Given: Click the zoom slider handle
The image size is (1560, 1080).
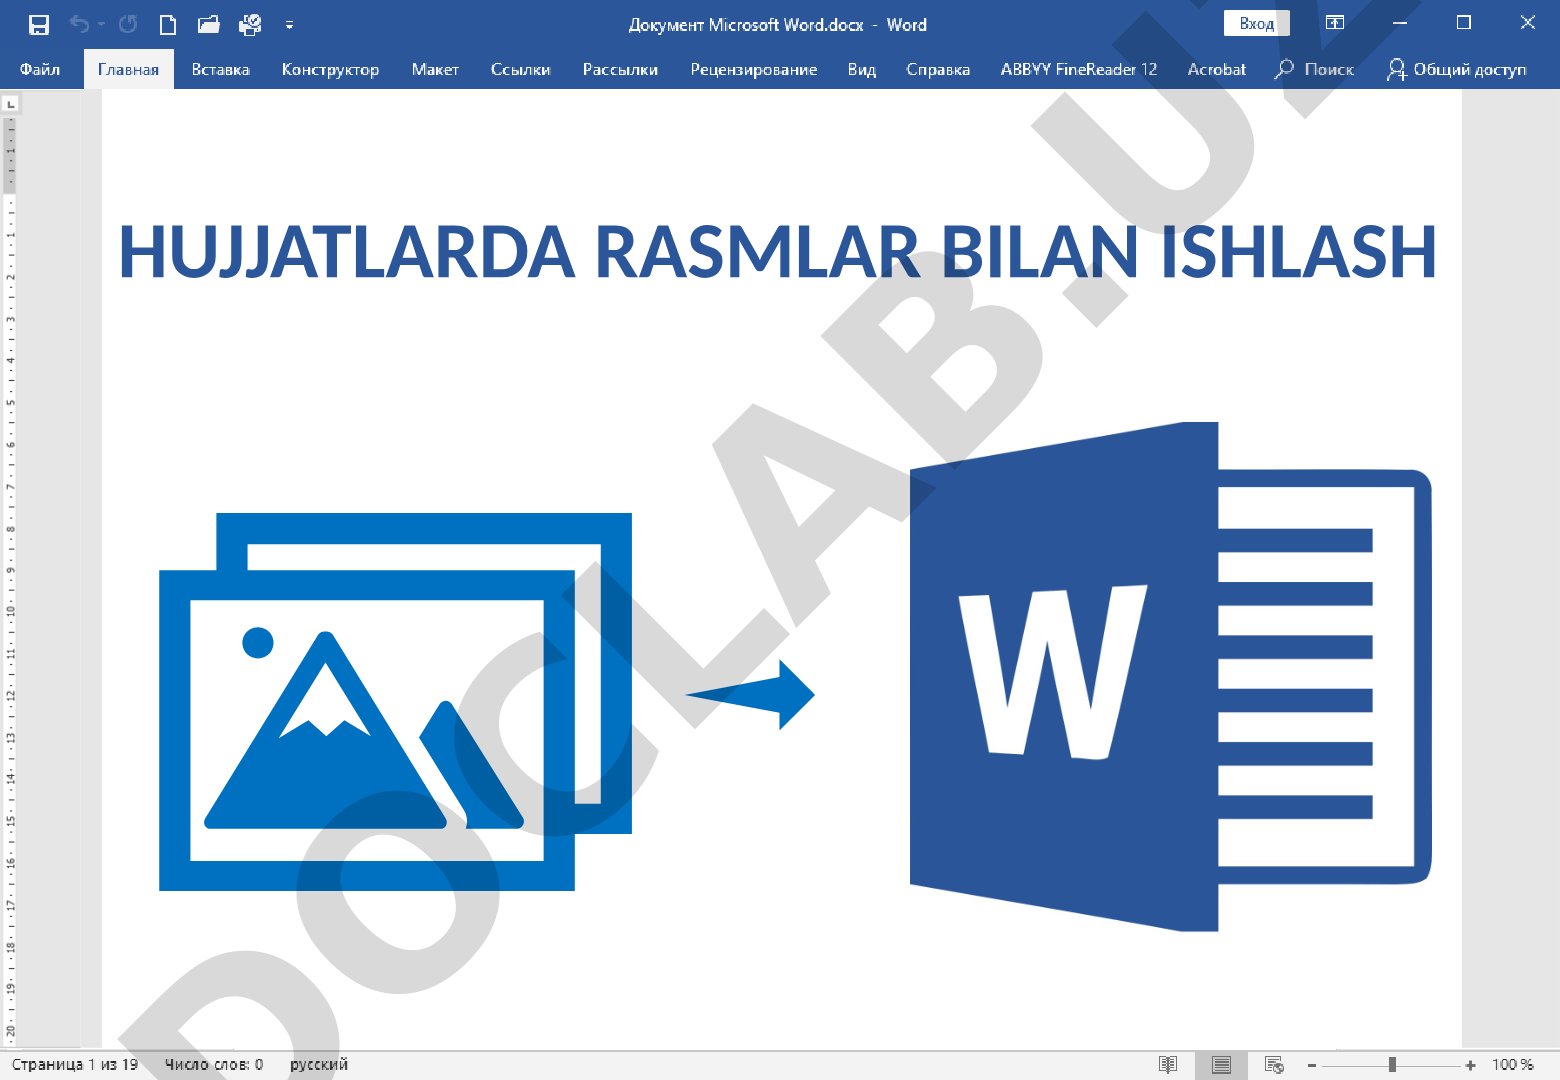Looking at the screenshot, I should 1392,1065.
